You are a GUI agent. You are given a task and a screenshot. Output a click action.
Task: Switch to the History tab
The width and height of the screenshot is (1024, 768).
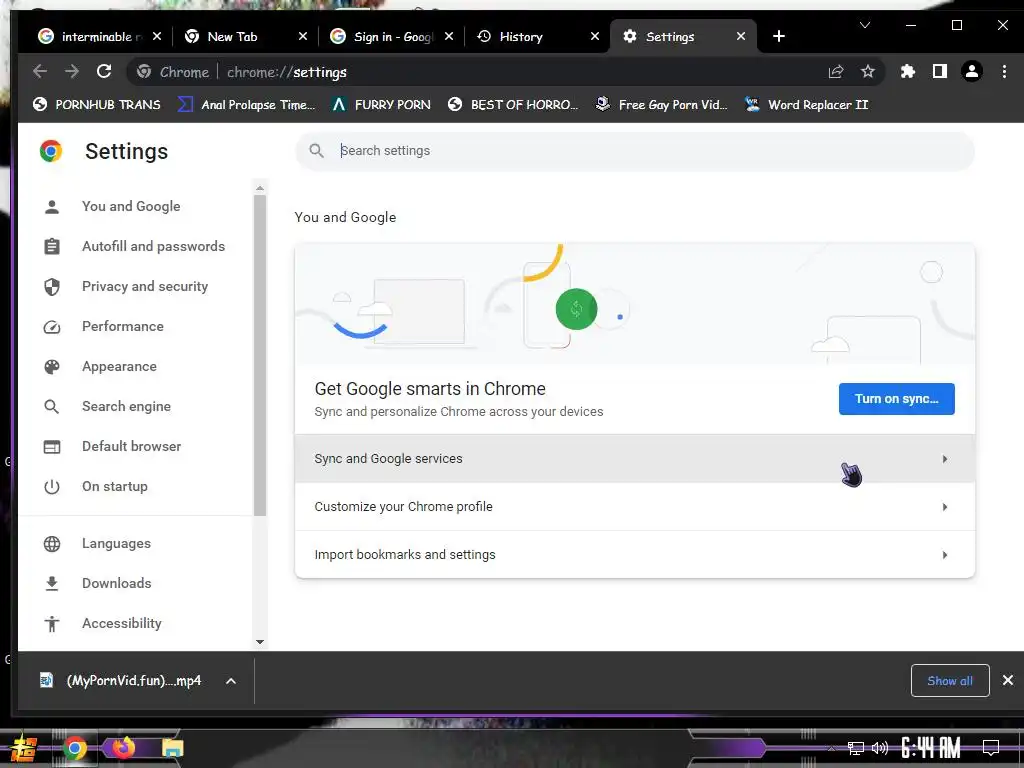coord(537,37)
